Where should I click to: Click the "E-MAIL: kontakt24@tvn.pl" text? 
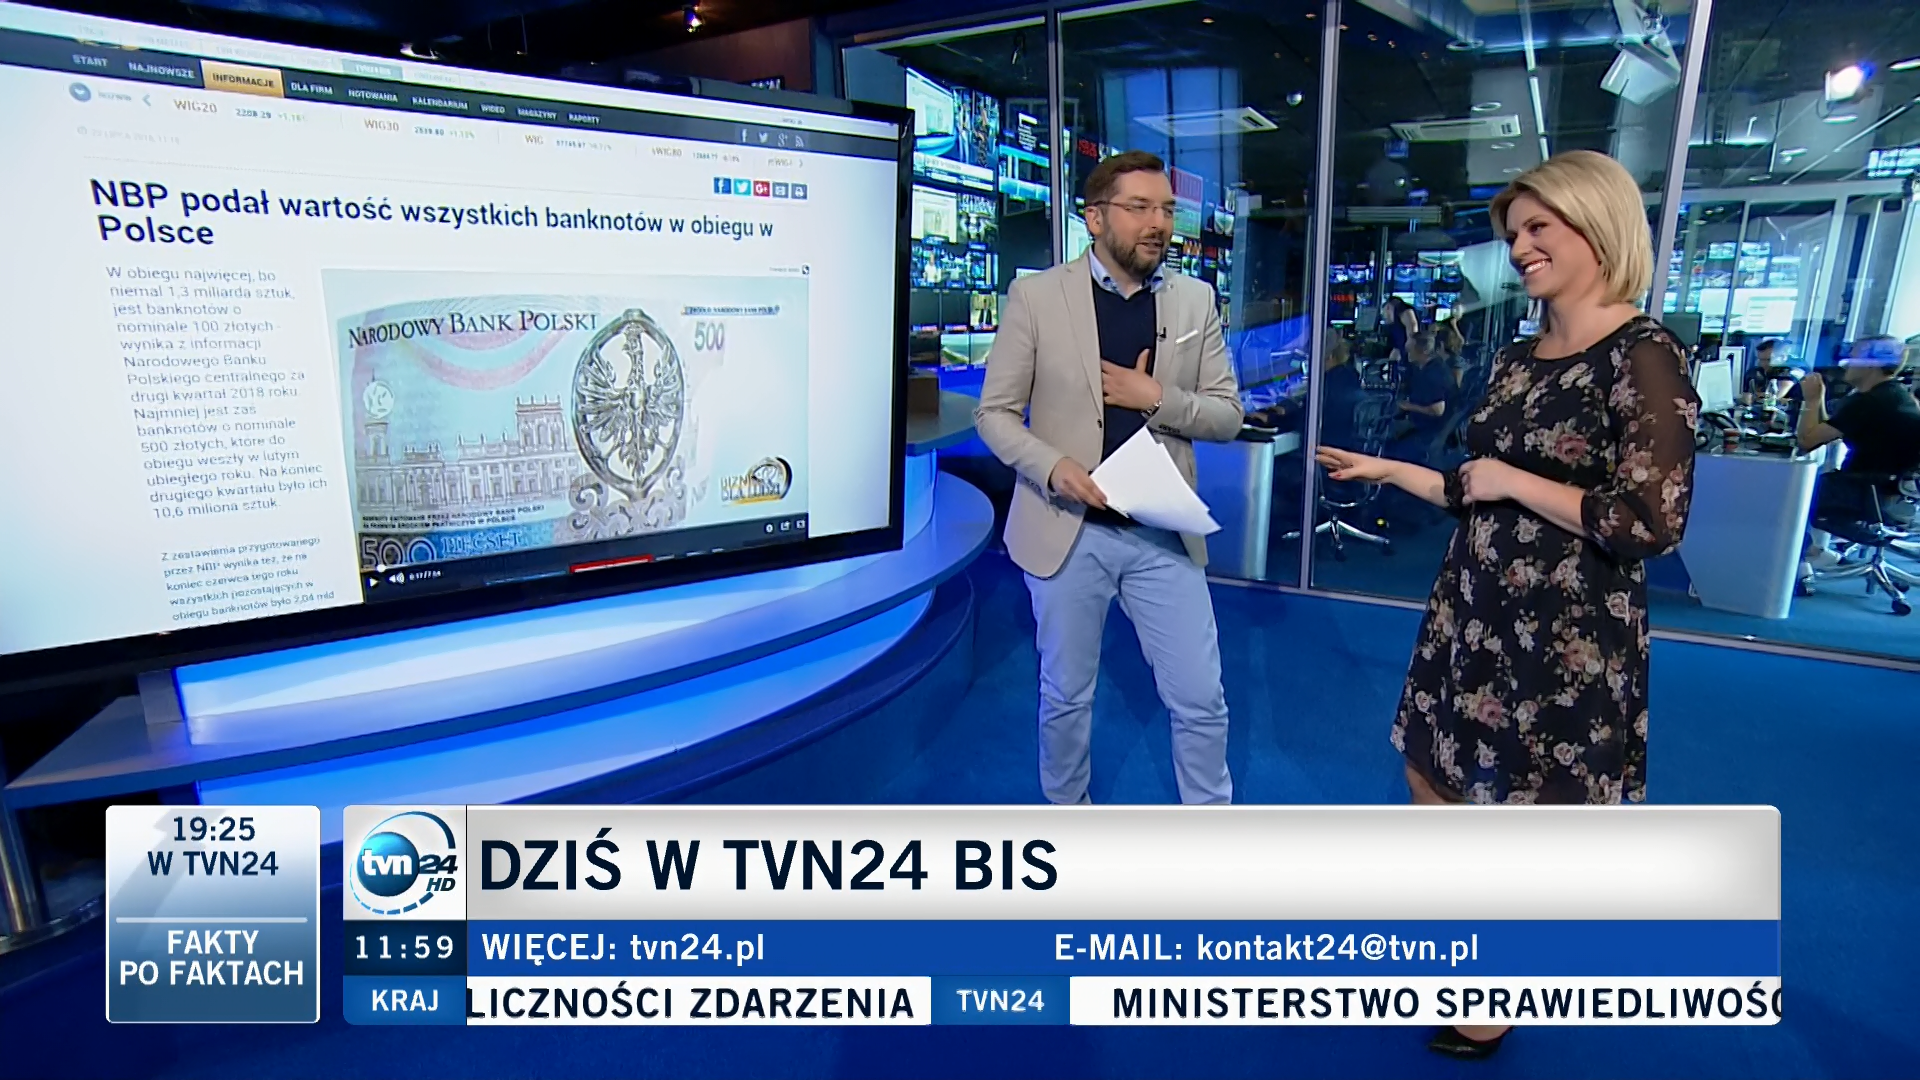[x=1266, y=947]
